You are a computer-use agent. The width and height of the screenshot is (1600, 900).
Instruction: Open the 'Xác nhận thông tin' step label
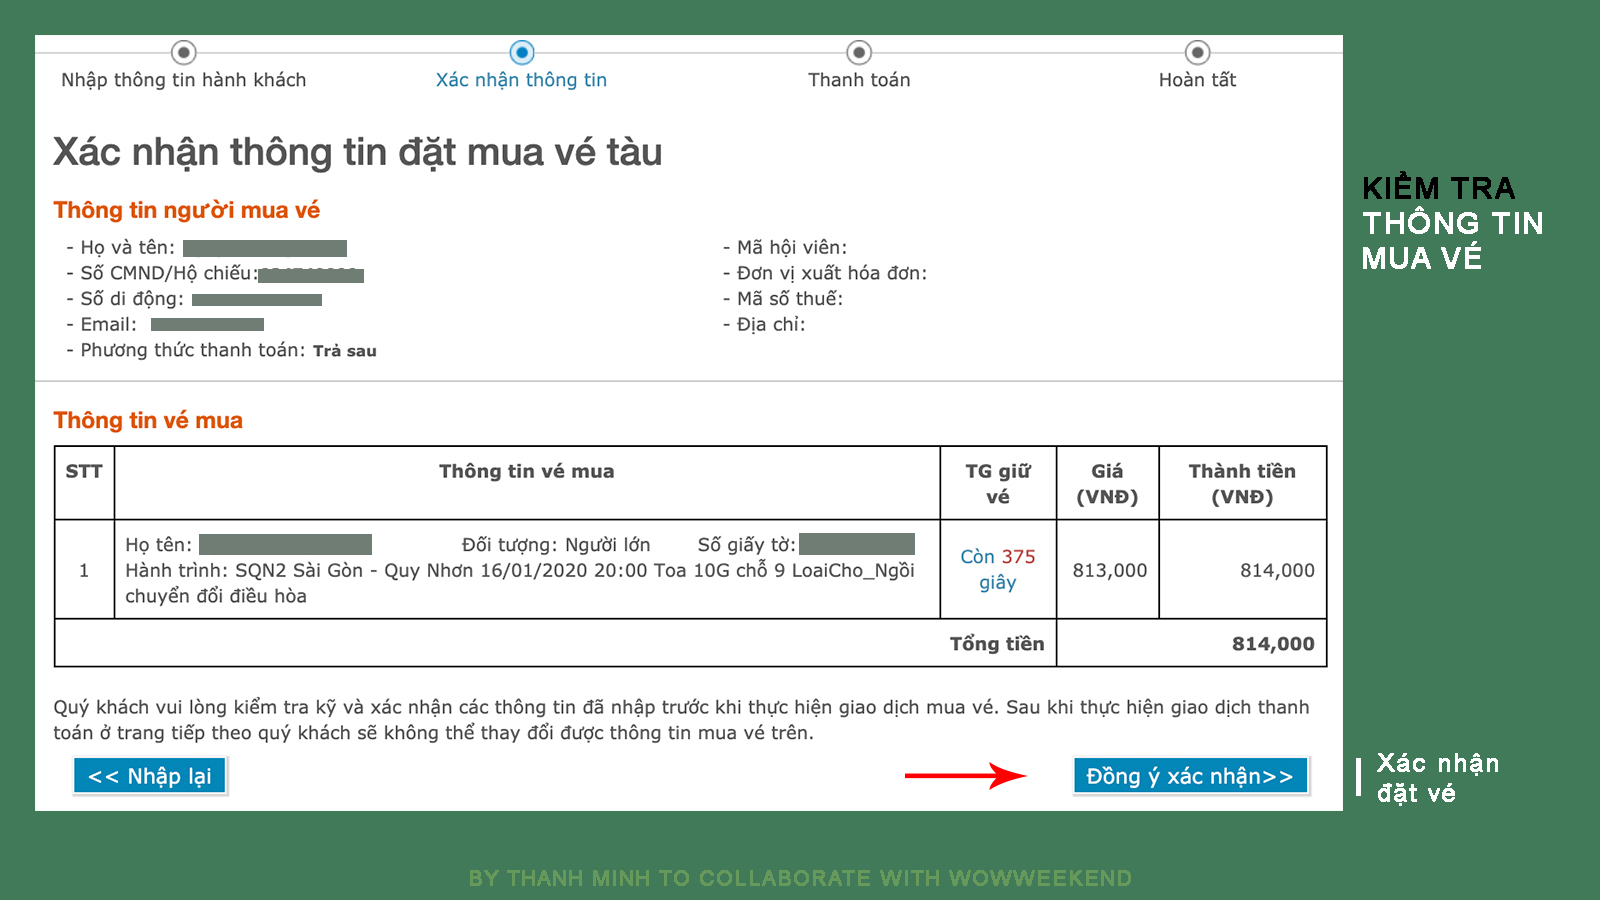pyautogui.click(x=521, y=80)
